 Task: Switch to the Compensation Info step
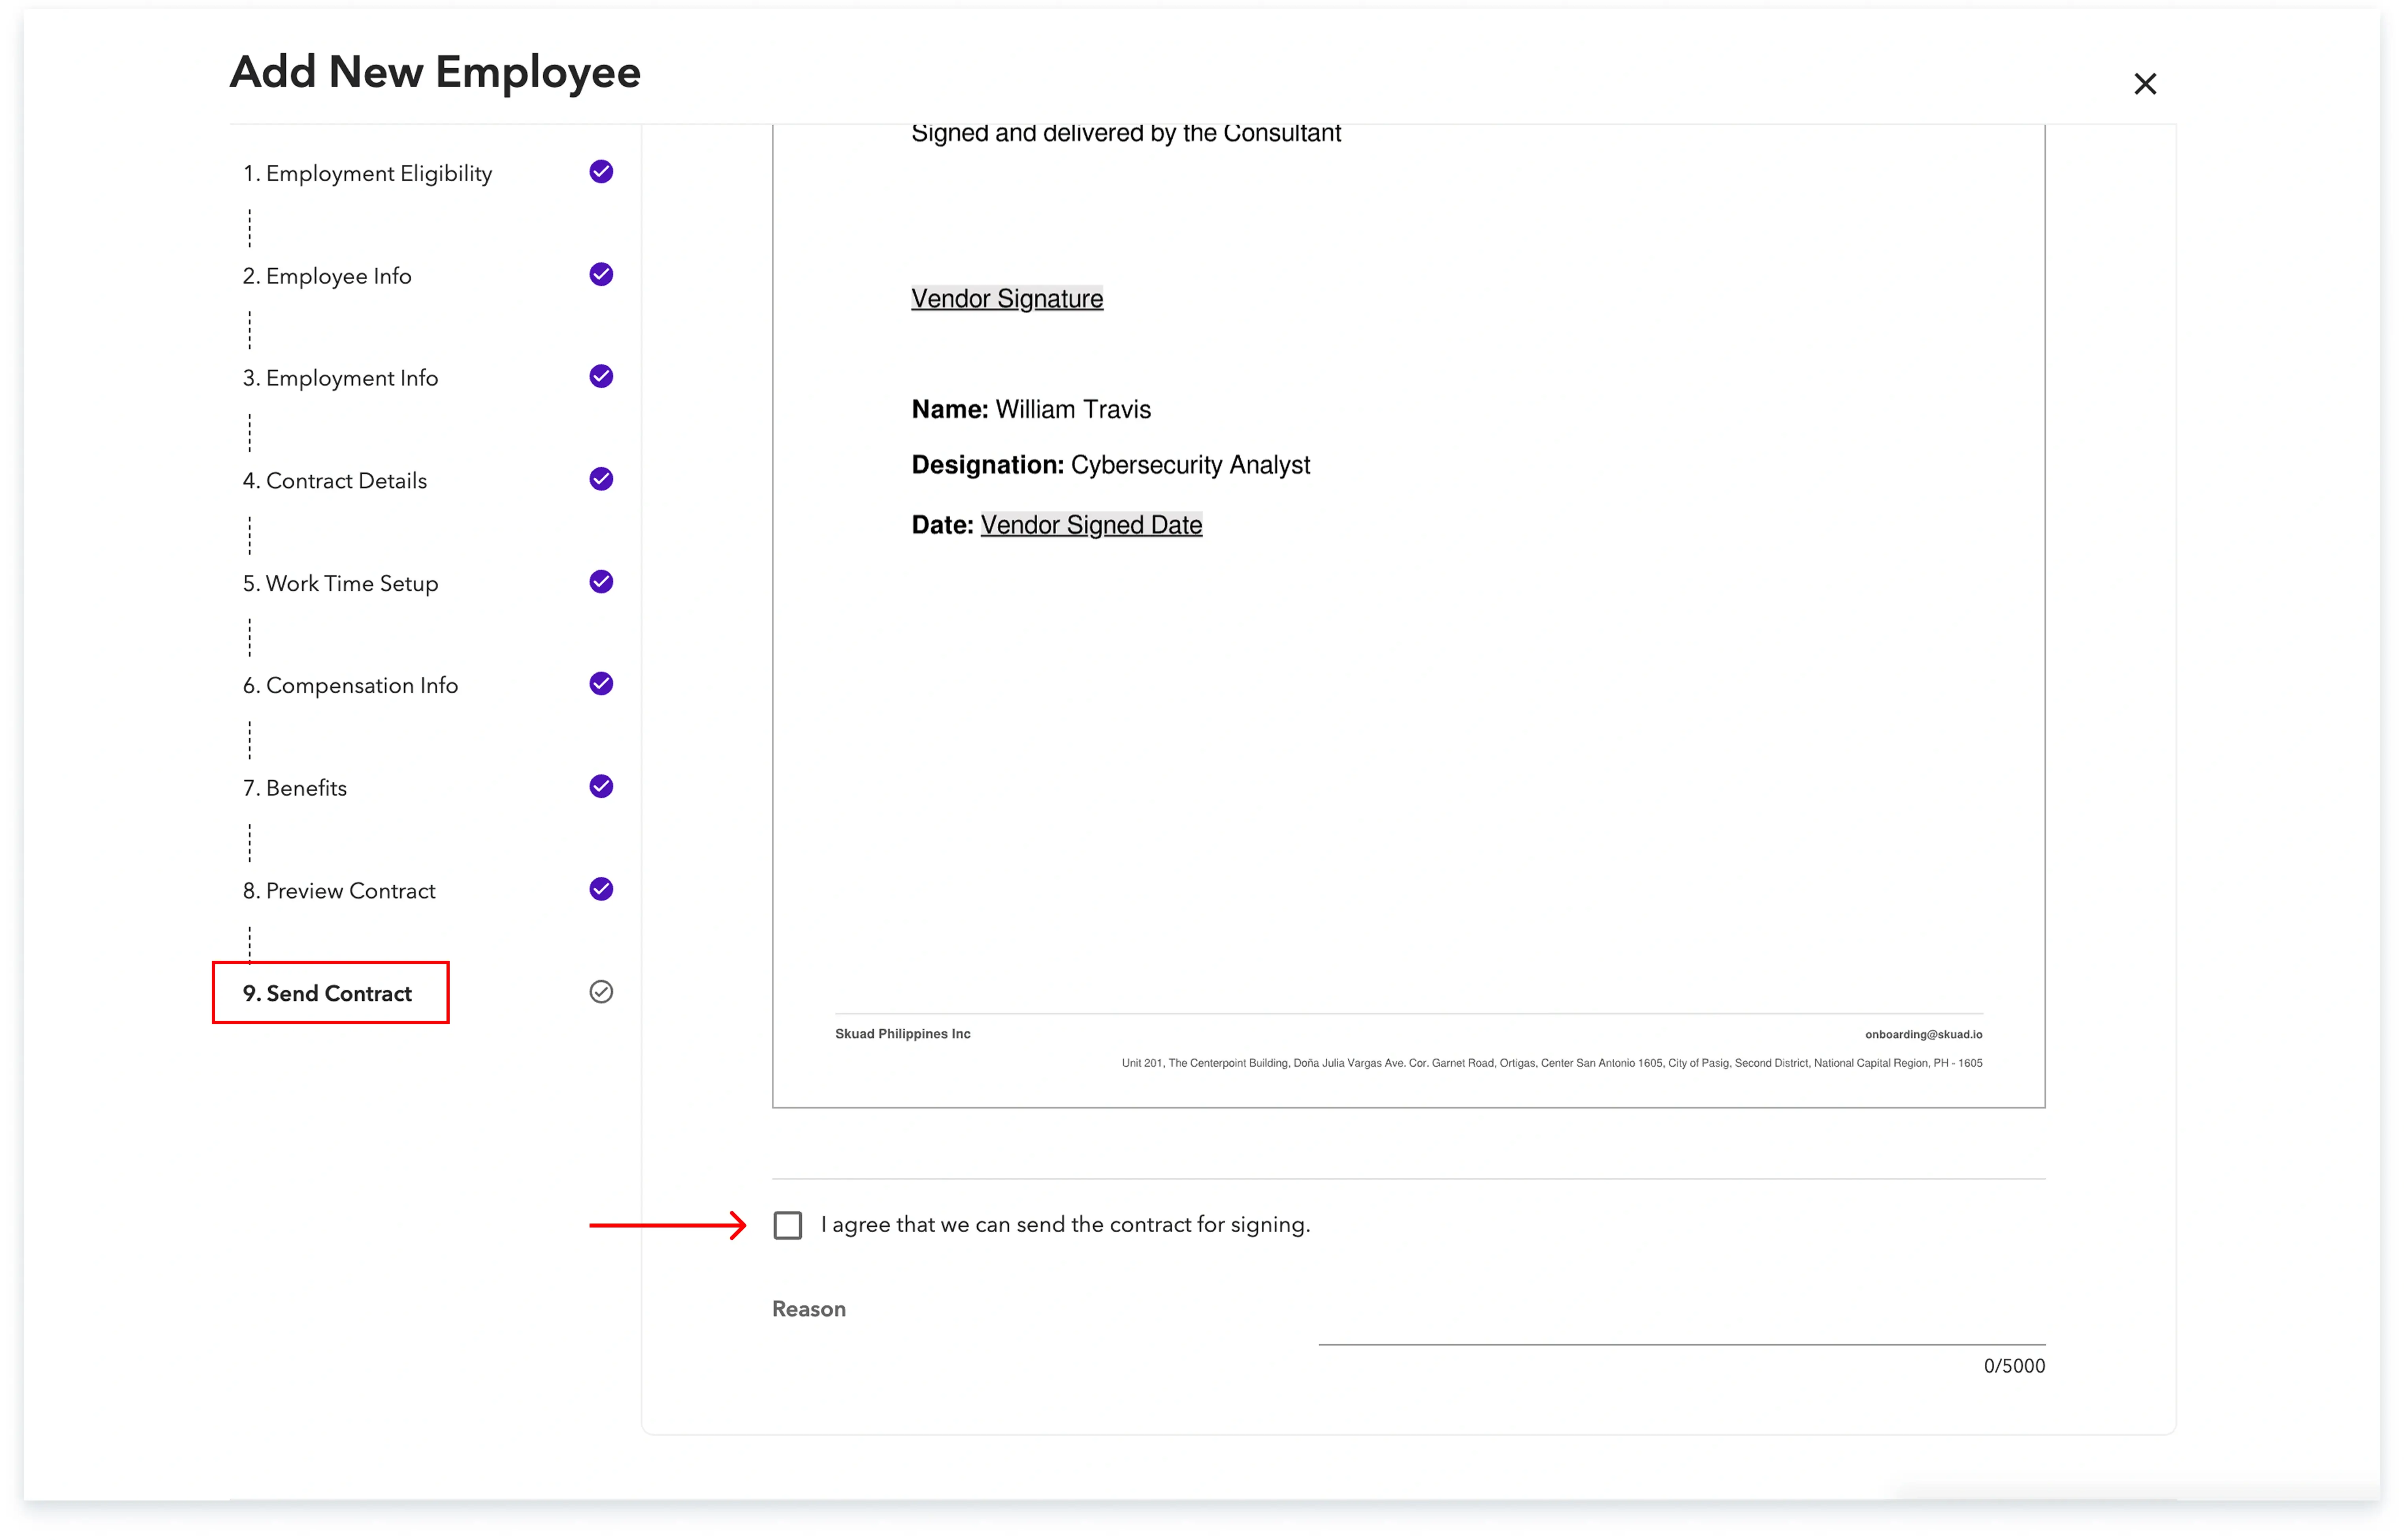pyautogui.click(x=350, y=686)
